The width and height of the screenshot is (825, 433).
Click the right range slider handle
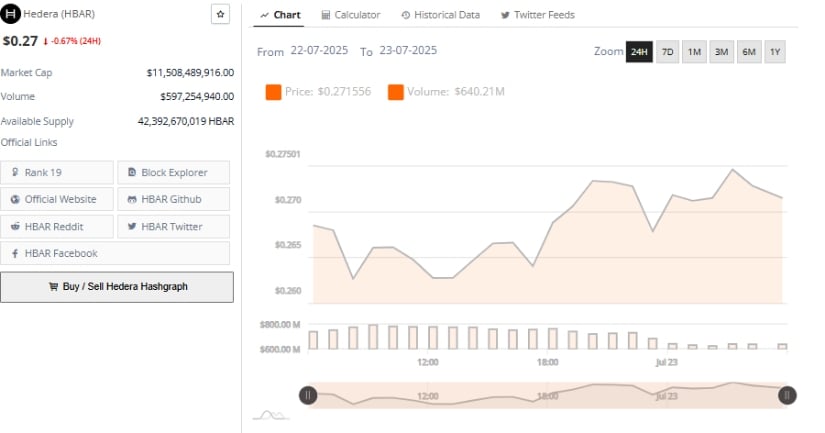pyautogui.click(x=787, y=395)
